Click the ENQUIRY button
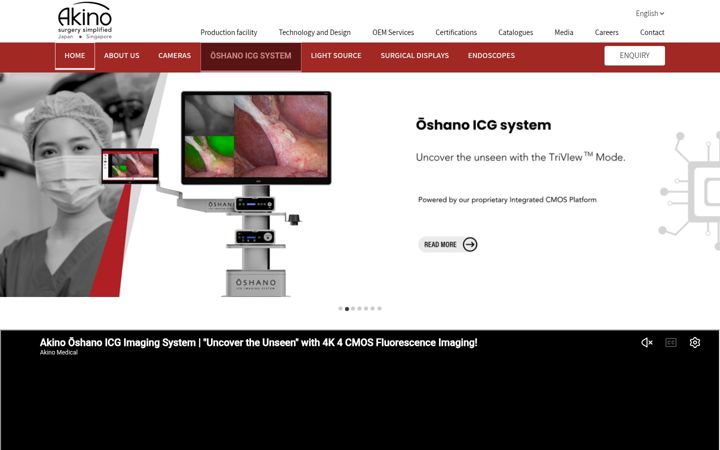720x450 pixels. 635,56
